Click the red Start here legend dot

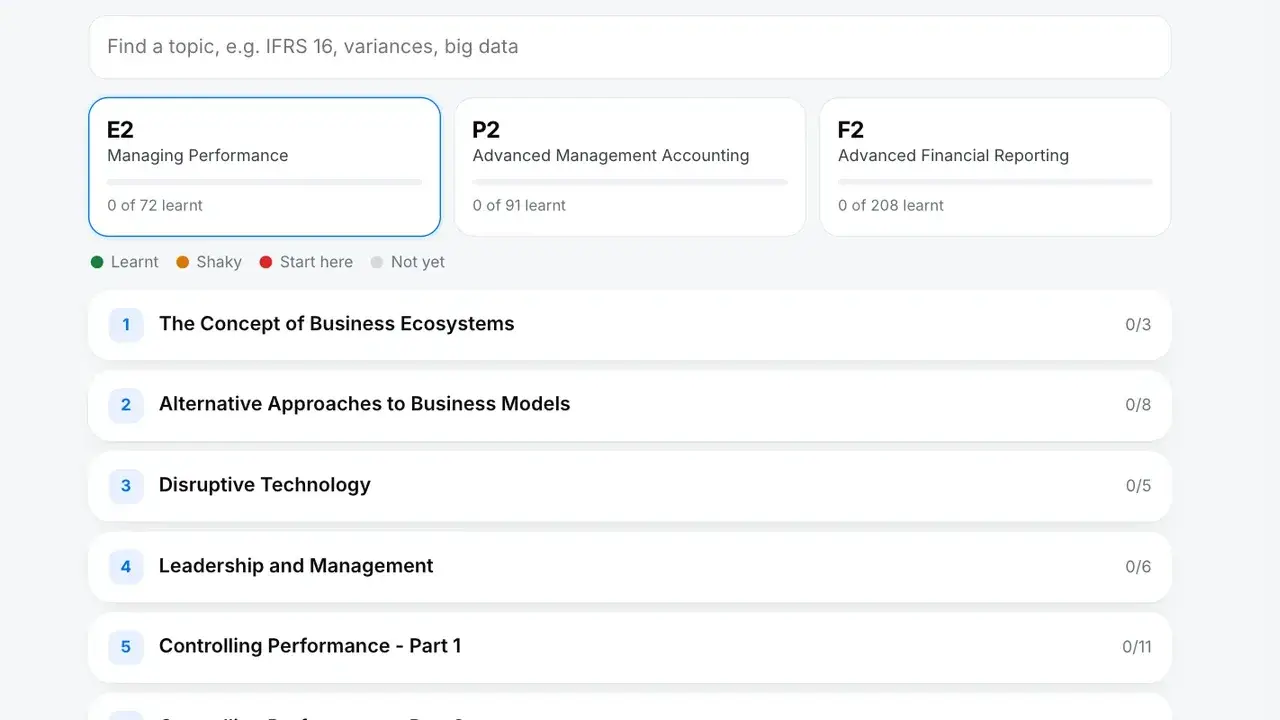266,262
